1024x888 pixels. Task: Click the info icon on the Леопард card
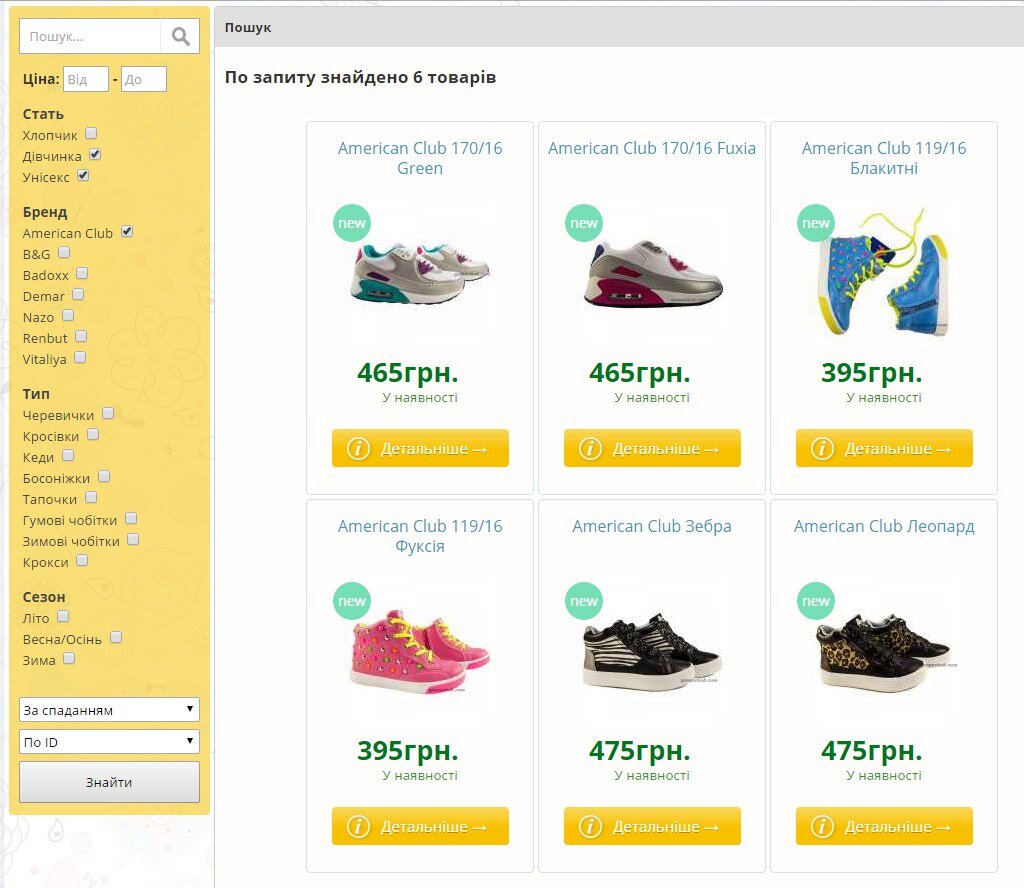click(x=822, y=826)
